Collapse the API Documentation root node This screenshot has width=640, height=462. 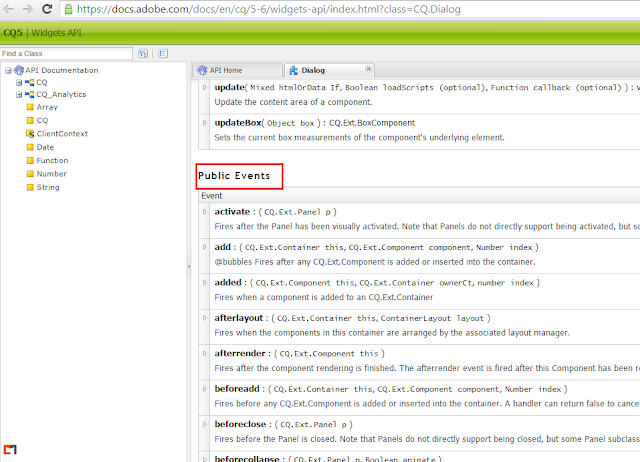8,71
